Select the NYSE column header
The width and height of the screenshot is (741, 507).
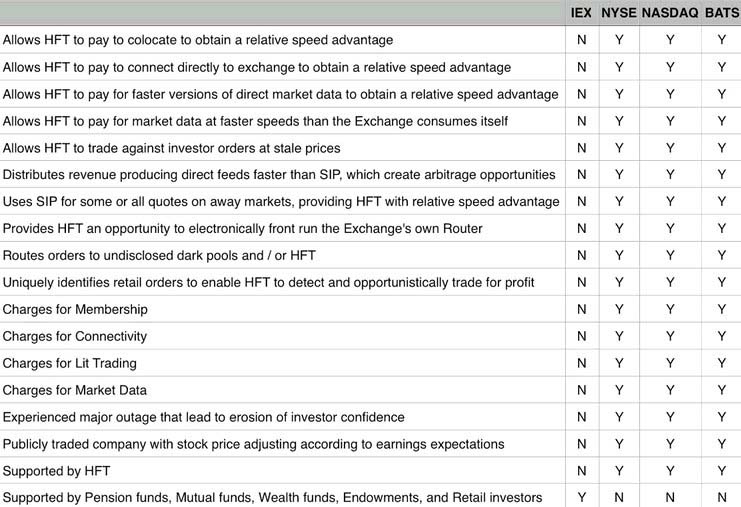[619, 13]
